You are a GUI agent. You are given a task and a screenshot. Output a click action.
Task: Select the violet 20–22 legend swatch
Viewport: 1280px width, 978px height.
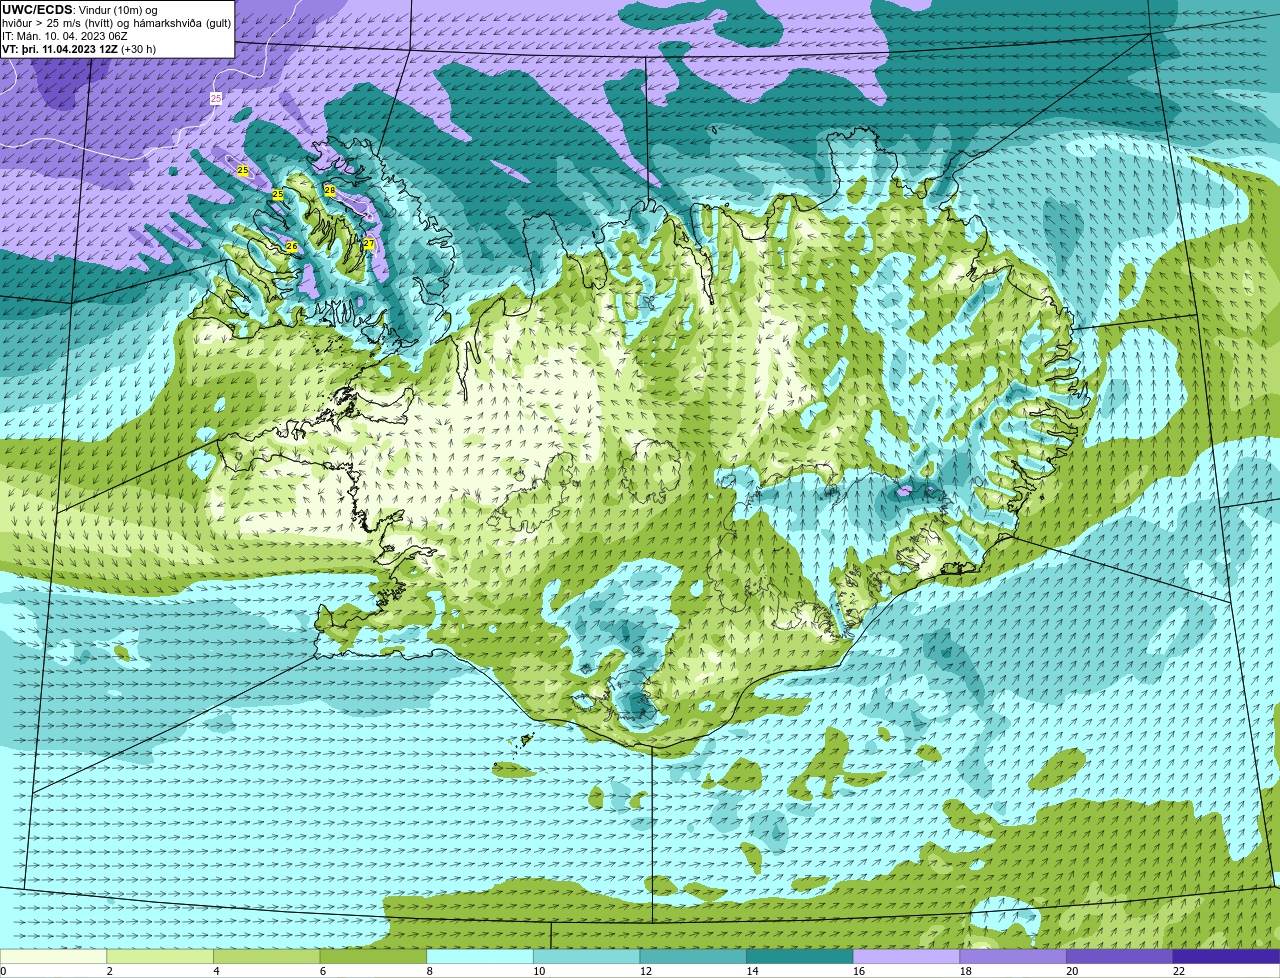click(1120, 956)
